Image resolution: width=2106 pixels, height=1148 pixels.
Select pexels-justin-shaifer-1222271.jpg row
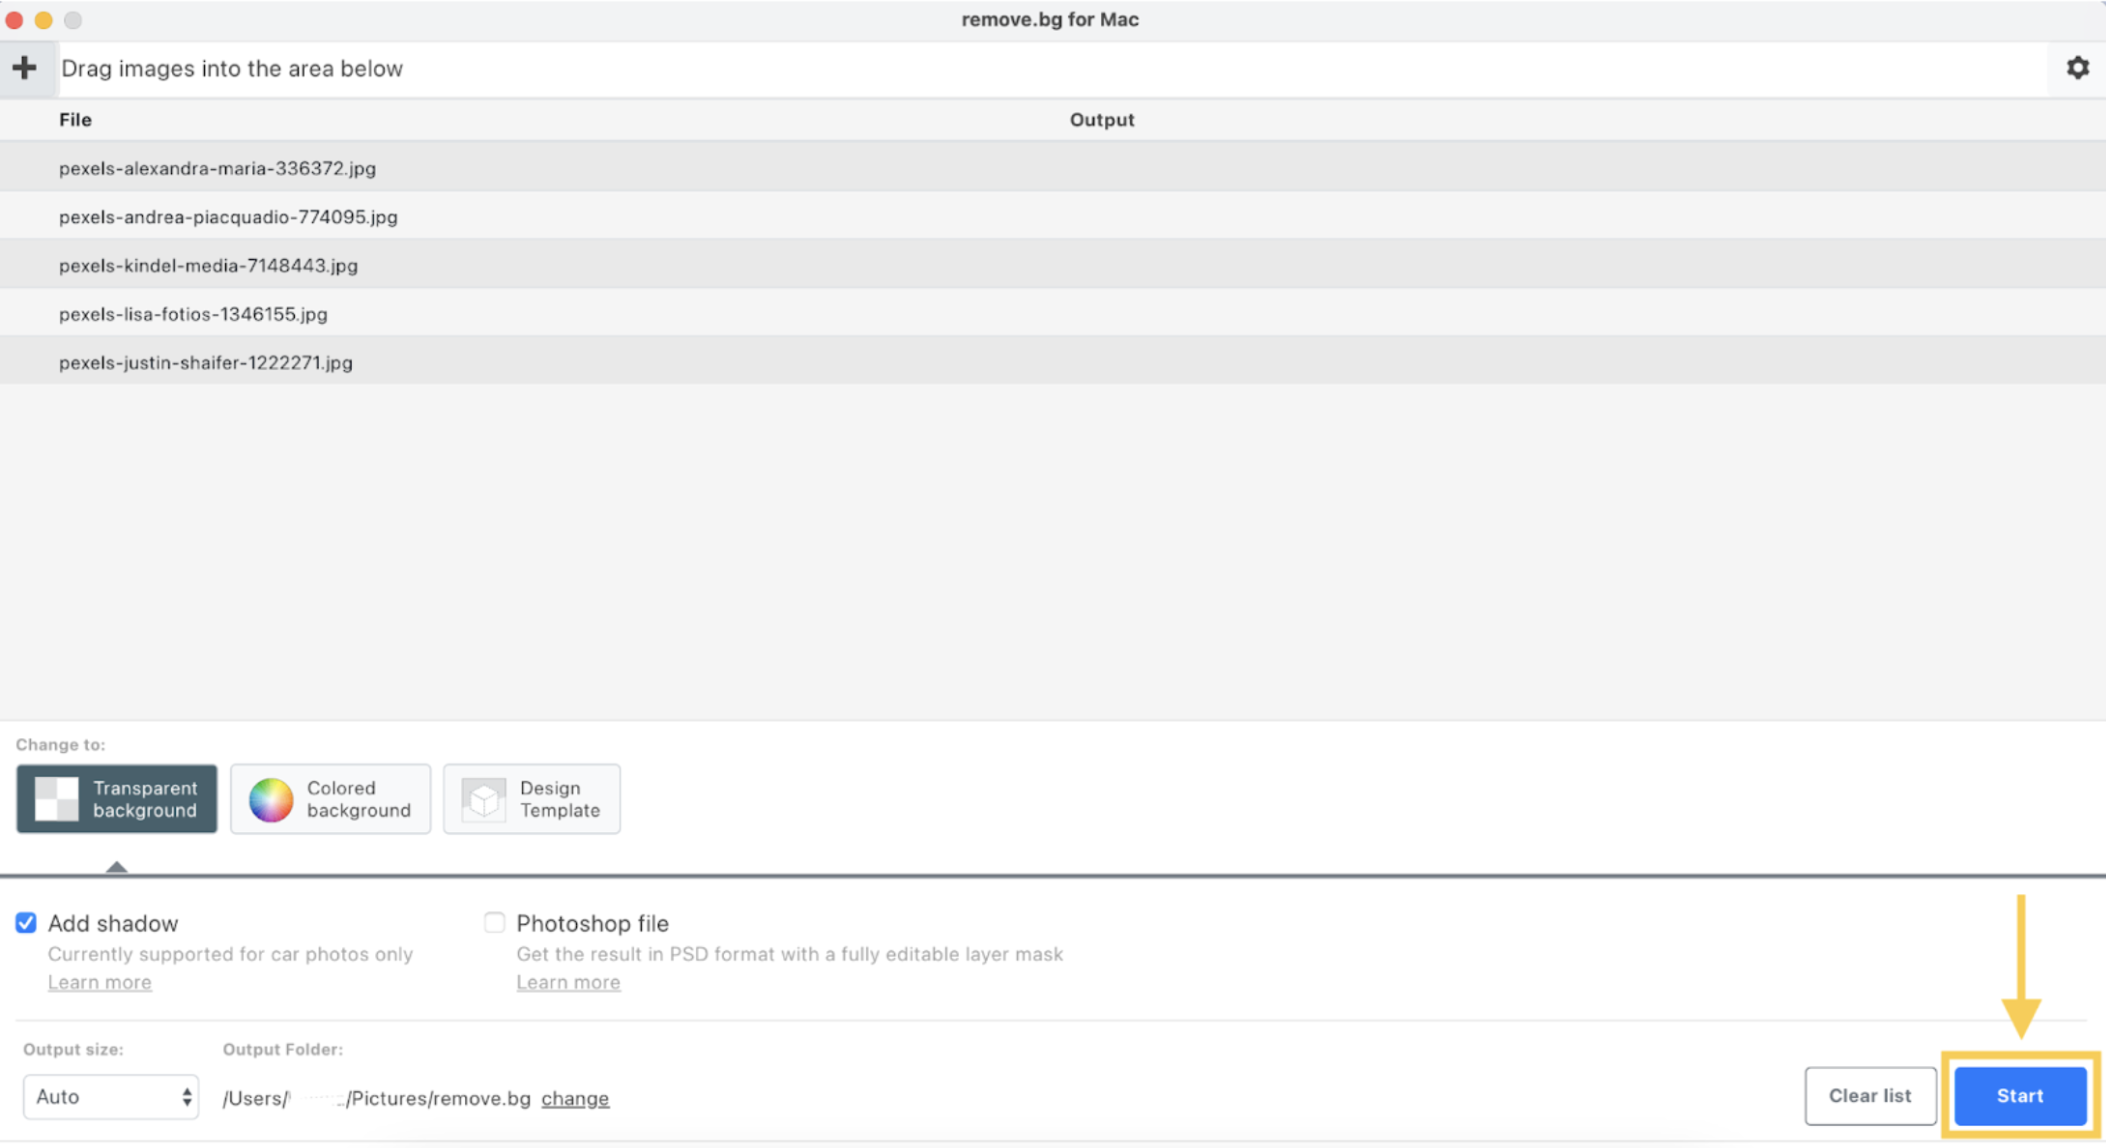[1053, 362]
